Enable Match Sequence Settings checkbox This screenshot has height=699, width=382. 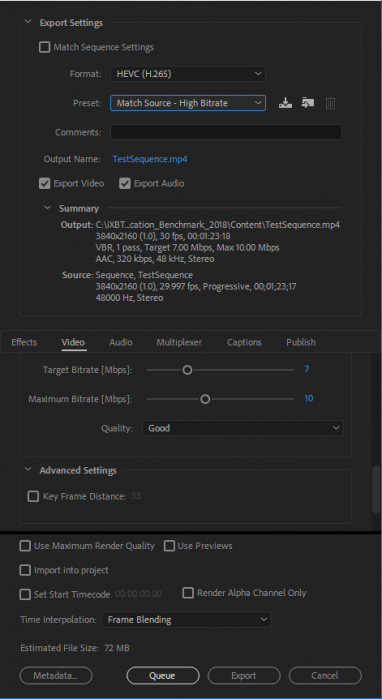[45, 47]
